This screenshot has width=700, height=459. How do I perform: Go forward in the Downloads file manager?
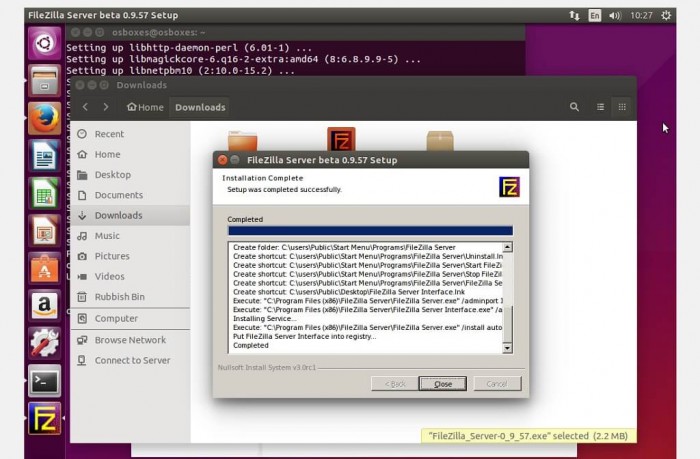click(x=106, y=107)
